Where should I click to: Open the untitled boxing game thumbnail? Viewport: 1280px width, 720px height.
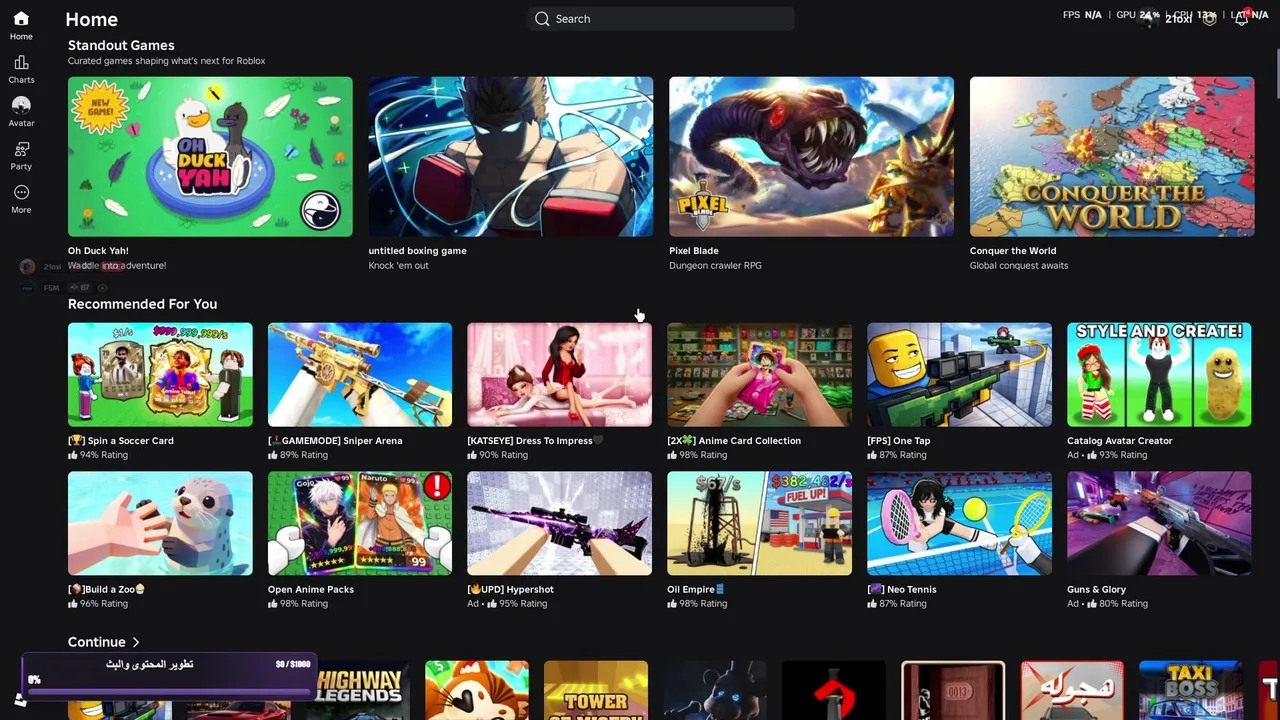point(511,157)
